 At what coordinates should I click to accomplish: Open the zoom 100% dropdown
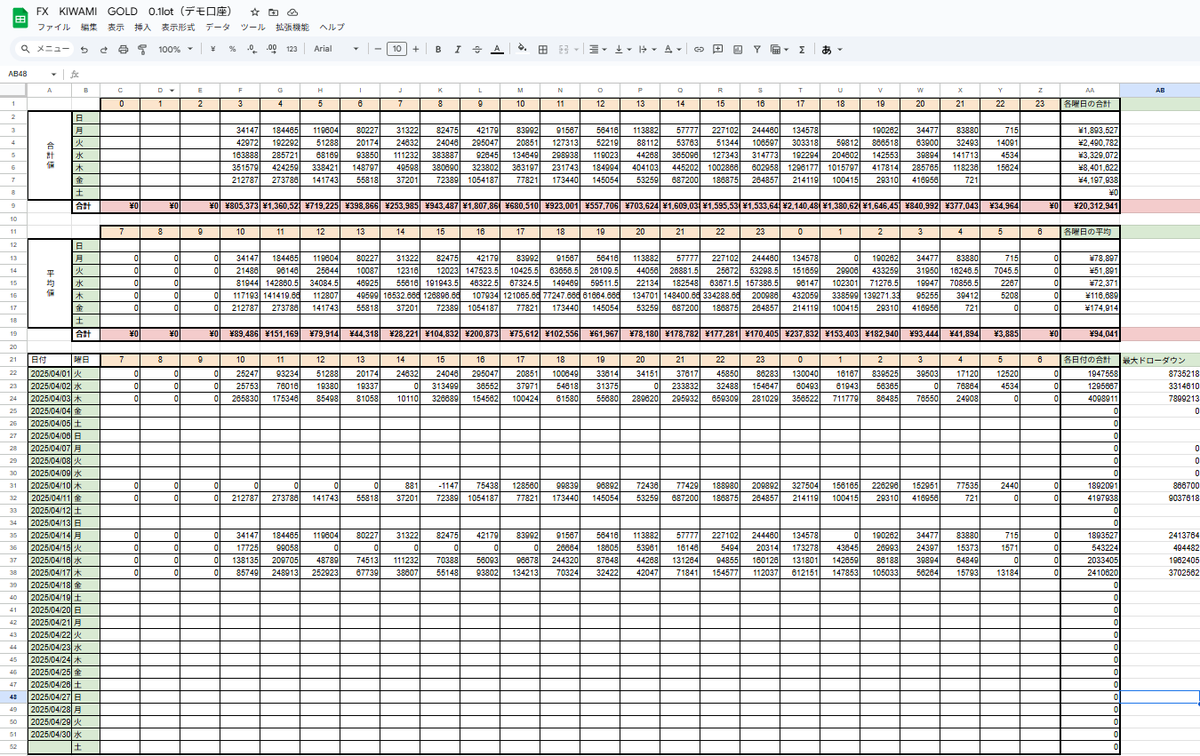tap(174, 48)
